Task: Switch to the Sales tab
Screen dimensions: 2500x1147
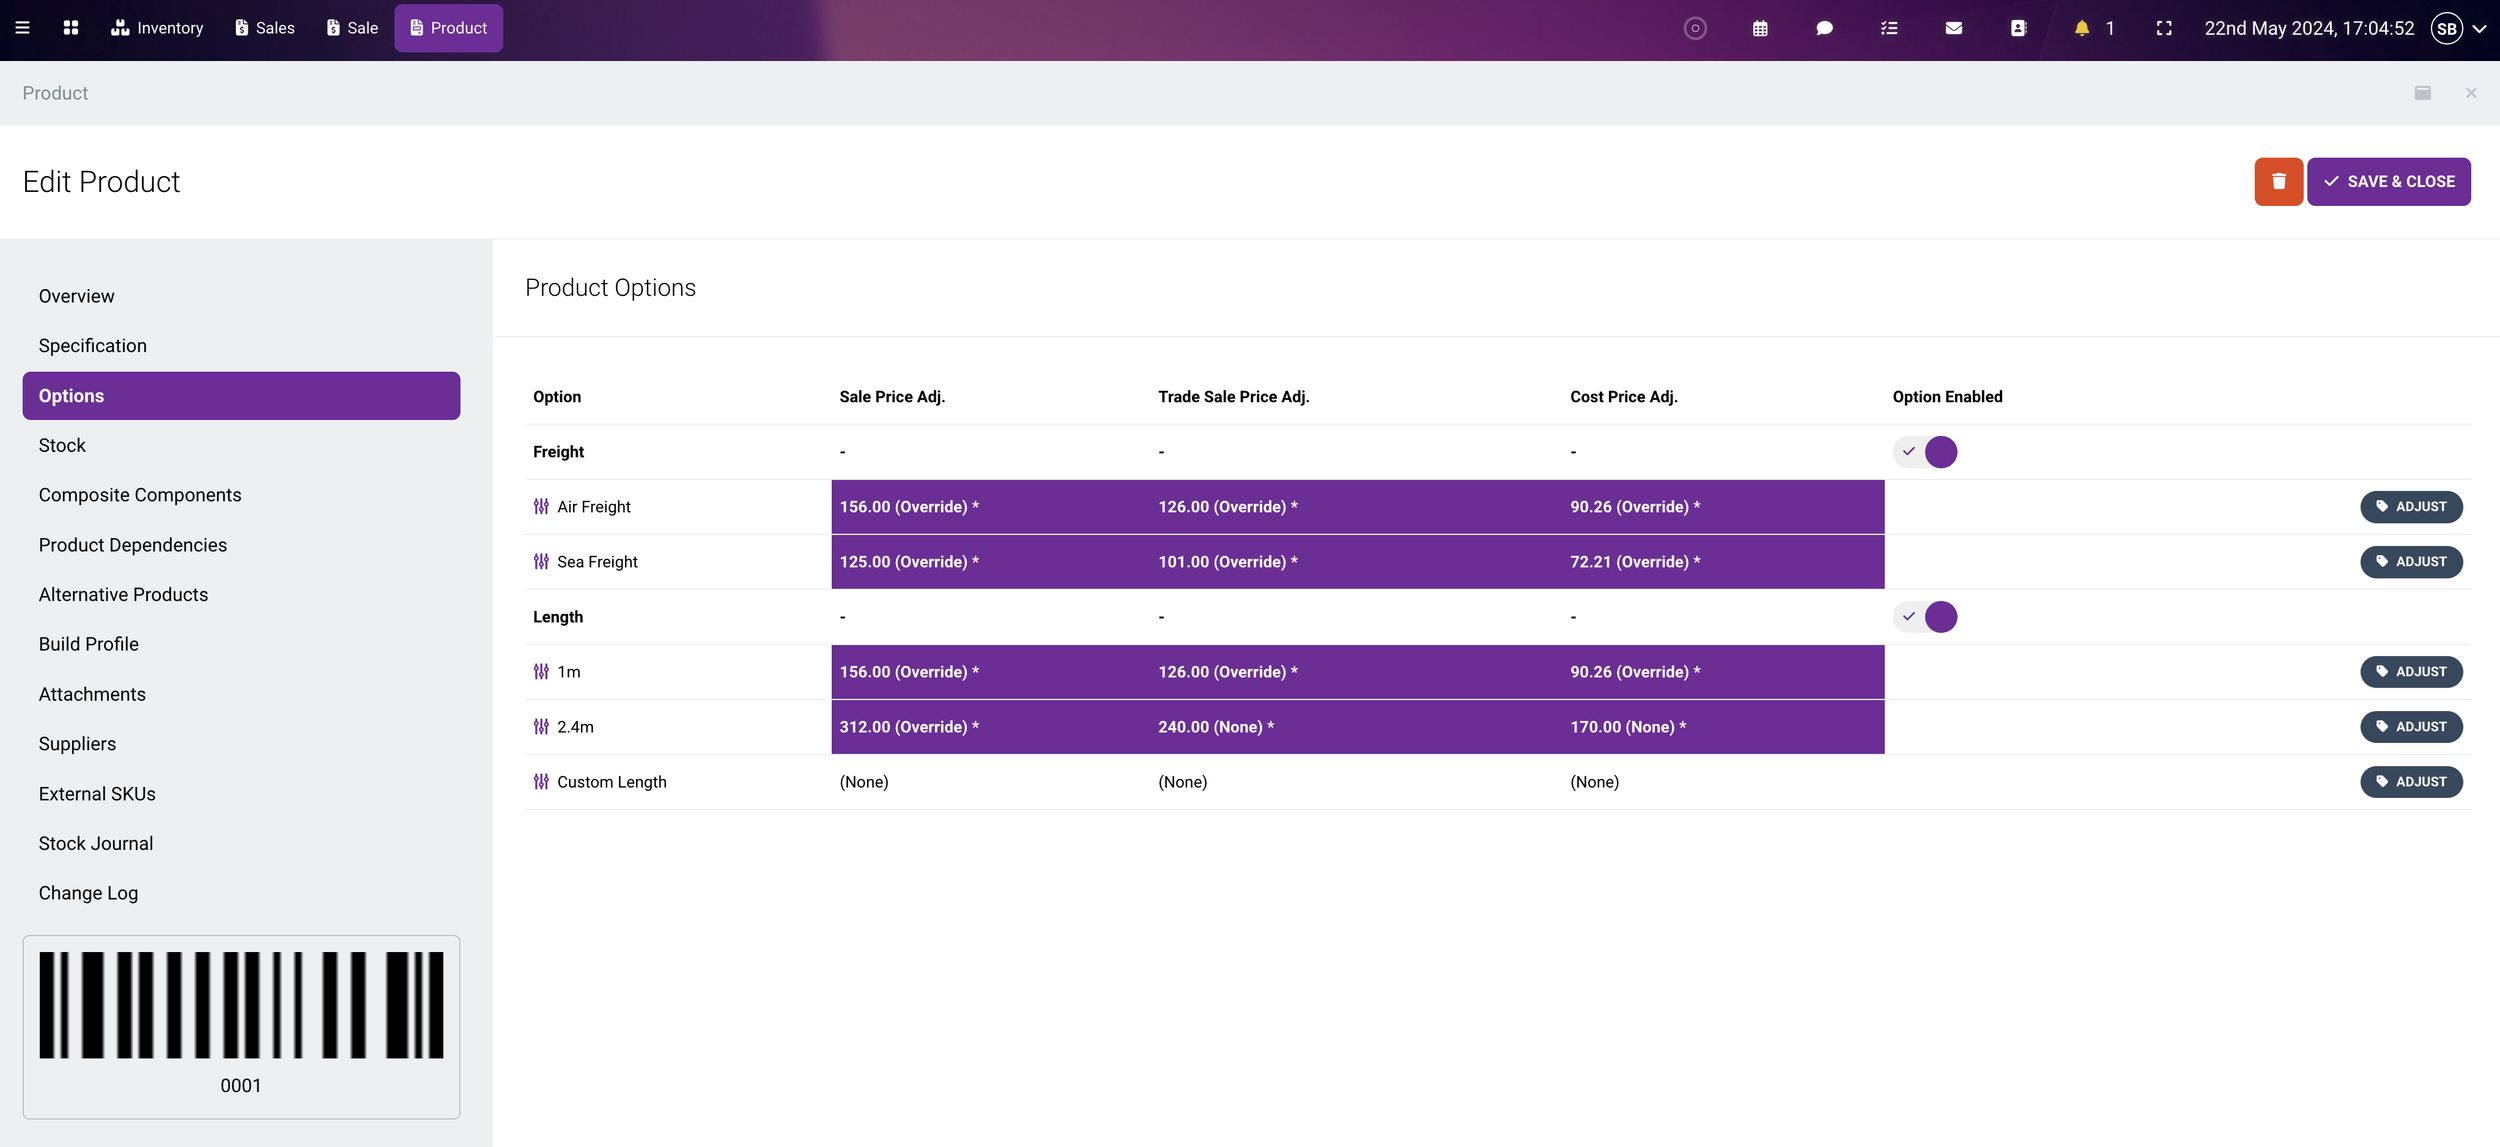Action: coord(265,28)
